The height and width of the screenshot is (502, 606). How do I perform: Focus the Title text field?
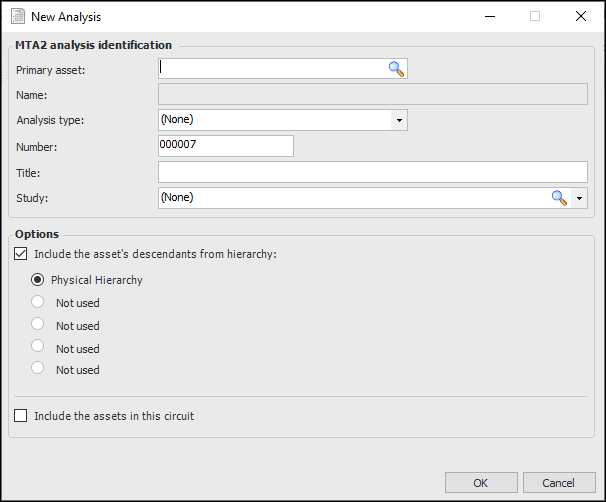(x=372, y=172)
